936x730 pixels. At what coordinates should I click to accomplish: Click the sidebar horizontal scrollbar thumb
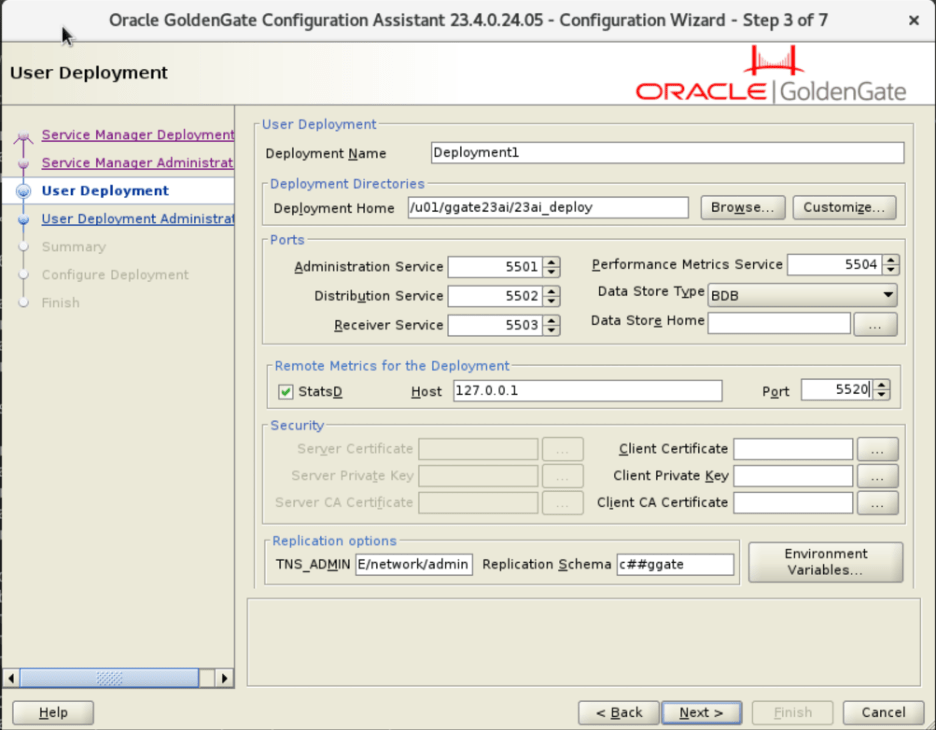point(109,678)
